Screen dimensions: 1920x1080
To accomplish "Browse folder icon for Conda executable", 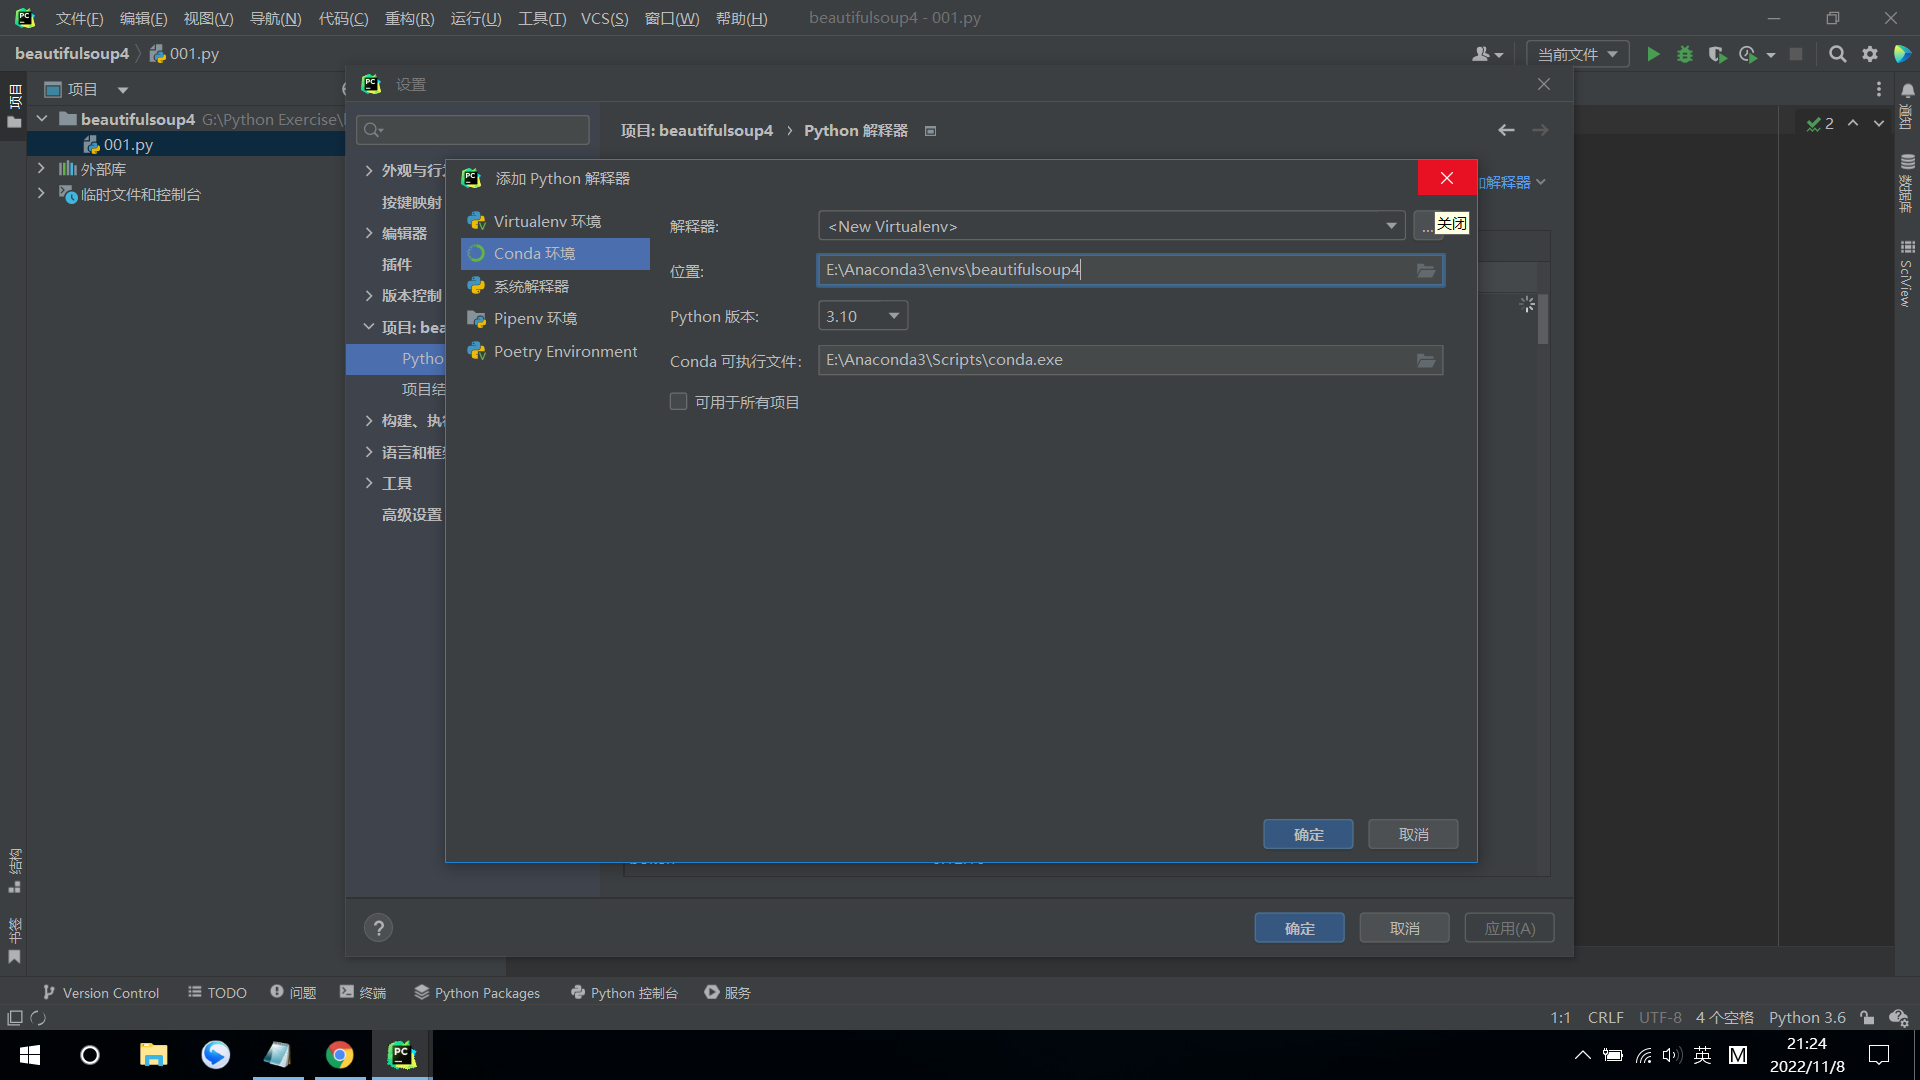I will pos(1426,360).
